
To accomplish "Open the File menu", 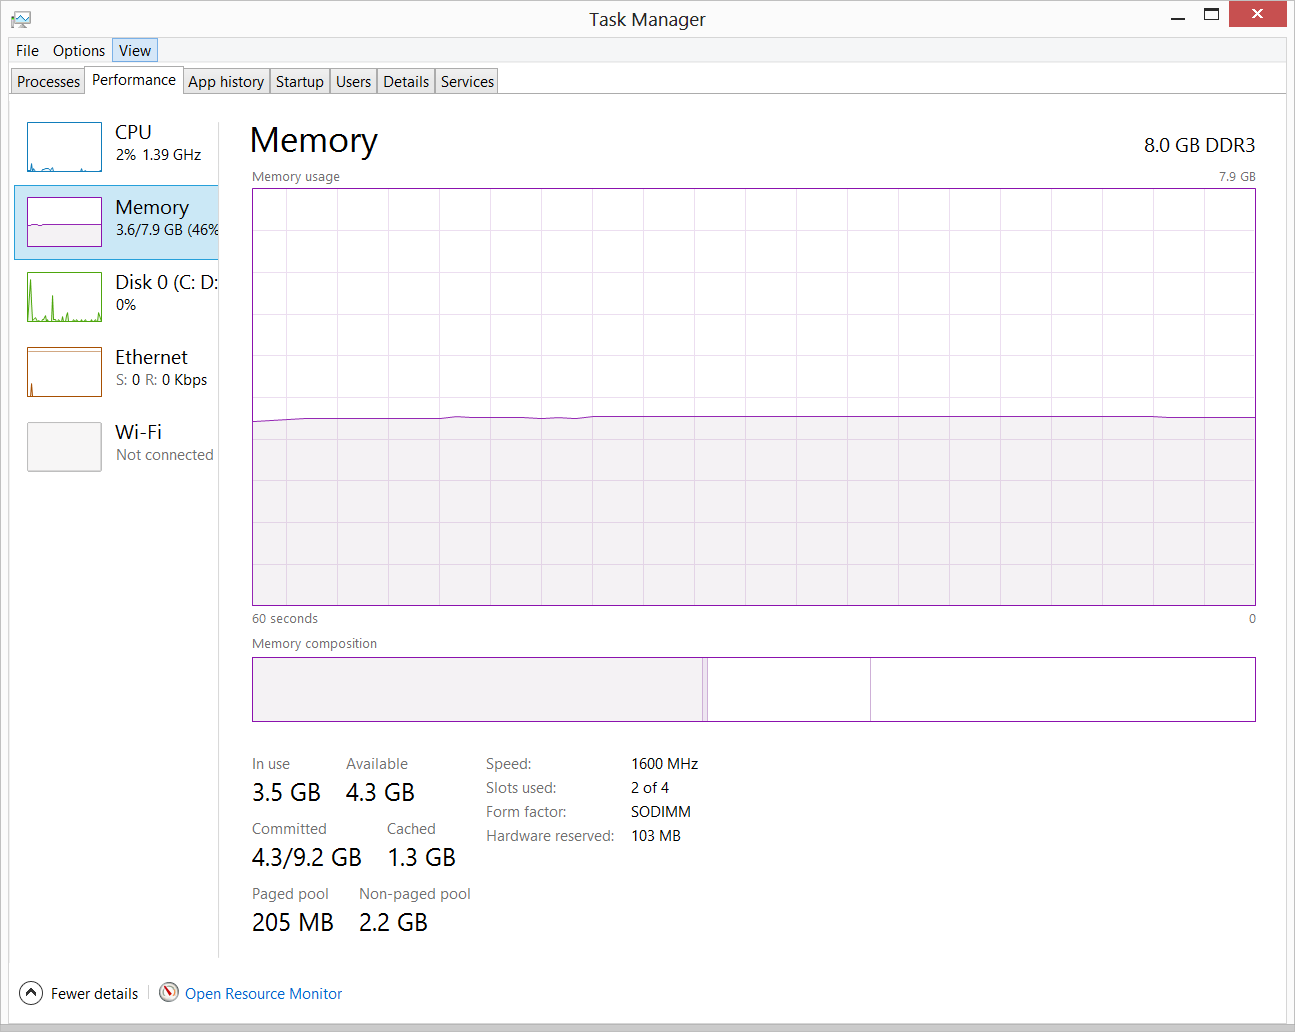I will (27, 51).
